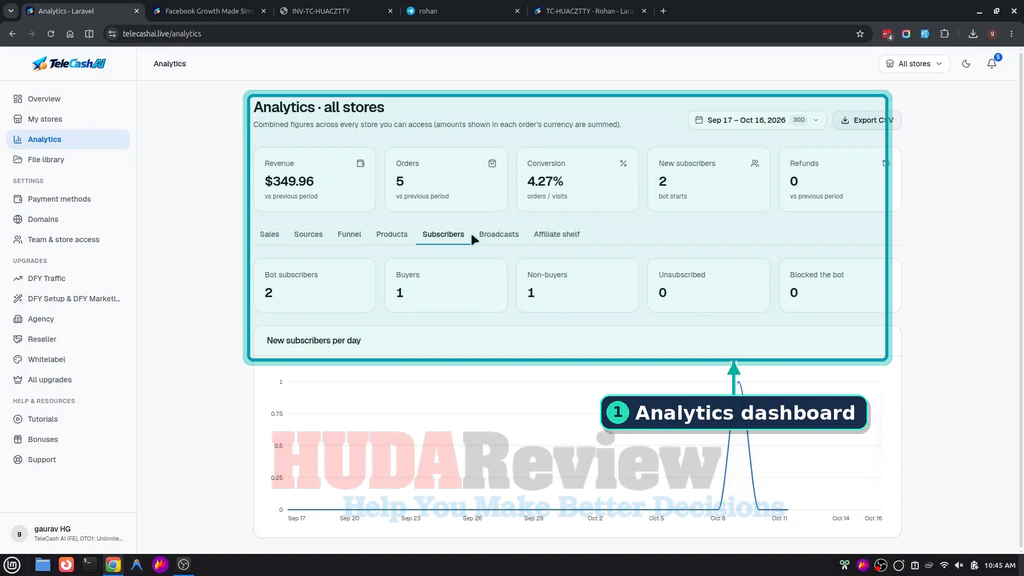The height and width of the screenshot is (576, 1024).
Task: Click the telecashai.live/analytics address bar
Action: (483, 34)
